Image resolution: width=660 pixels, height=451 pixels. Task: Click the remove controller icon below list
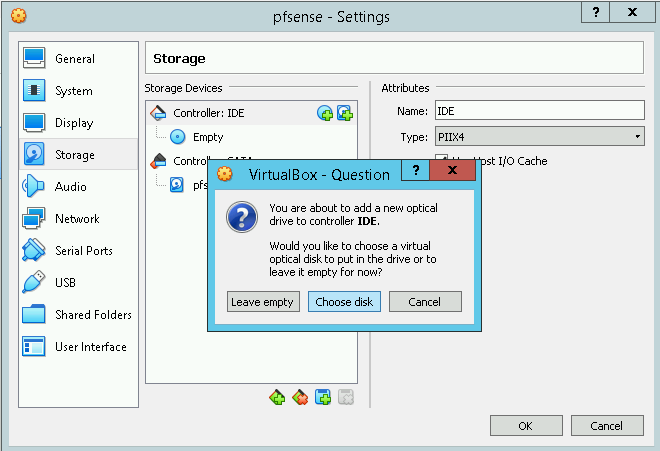(x=300, y=397)
